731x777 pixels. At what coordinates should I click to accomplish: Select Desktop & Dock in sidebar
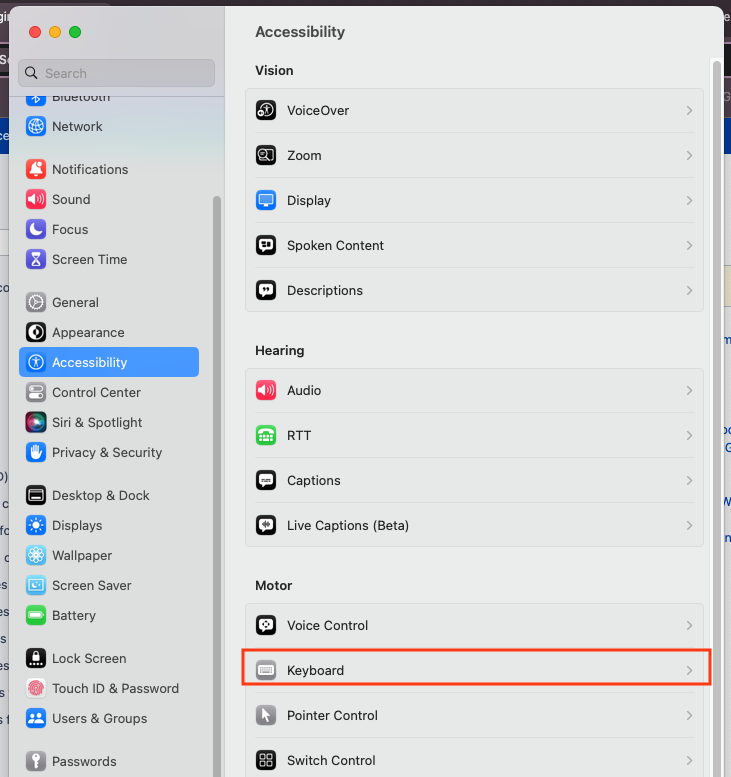pos(100,495)
